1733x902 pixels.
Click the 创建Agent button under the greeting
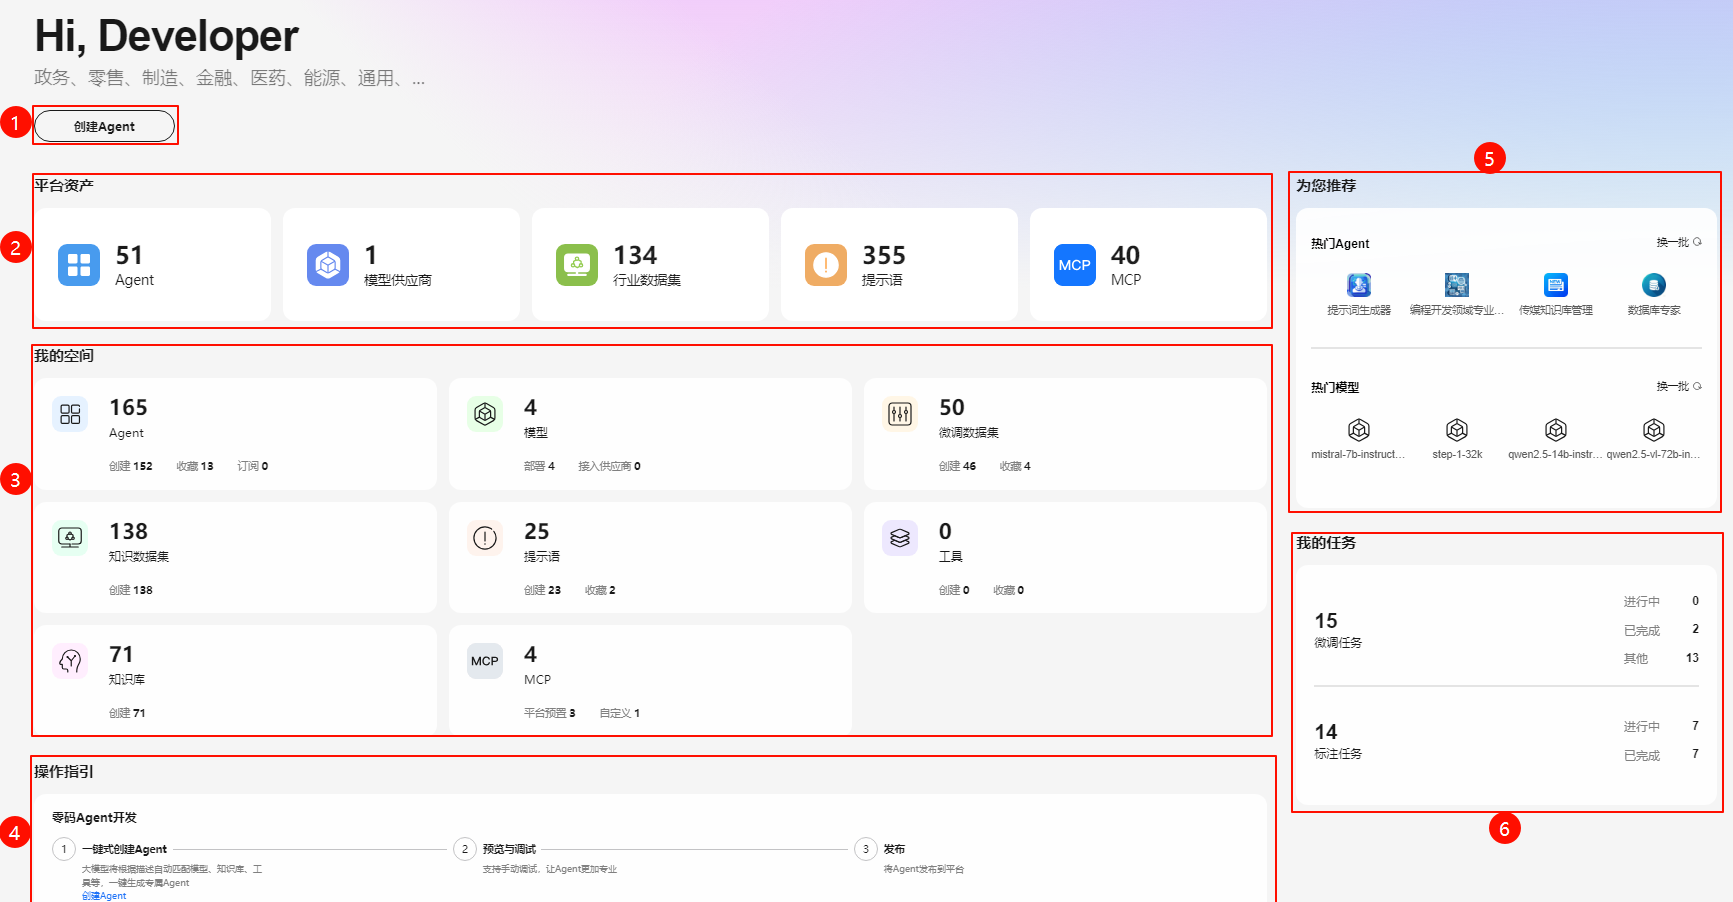(104, 127)
